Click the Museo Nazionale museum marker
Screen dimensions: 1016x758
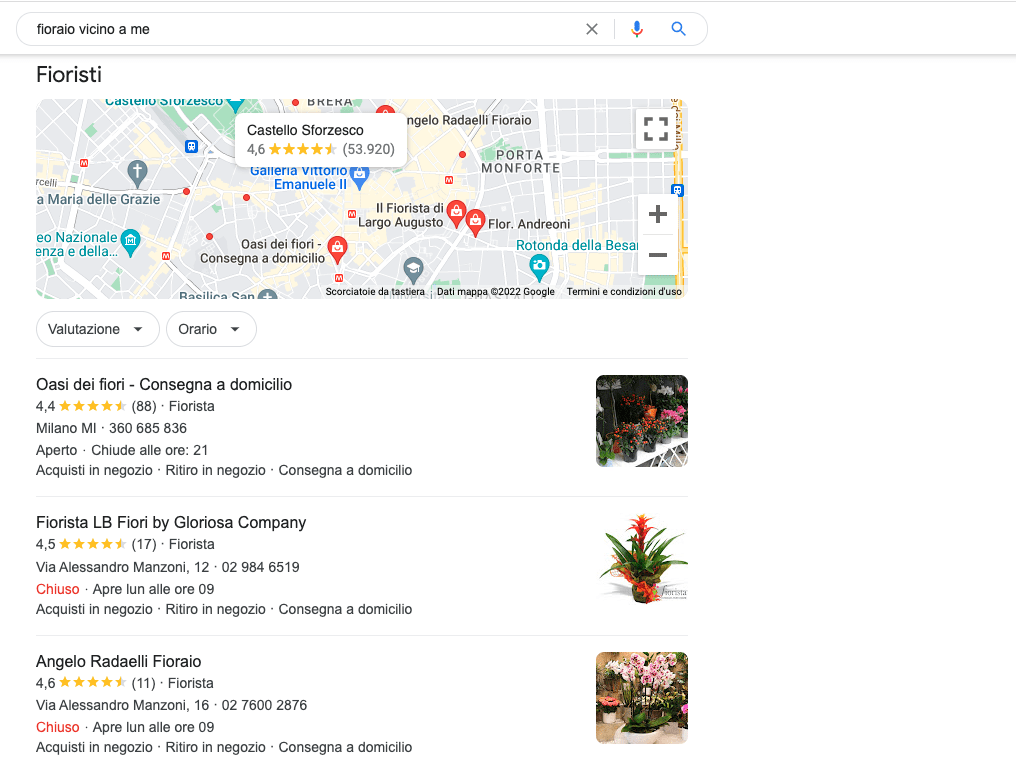[131, 242]
